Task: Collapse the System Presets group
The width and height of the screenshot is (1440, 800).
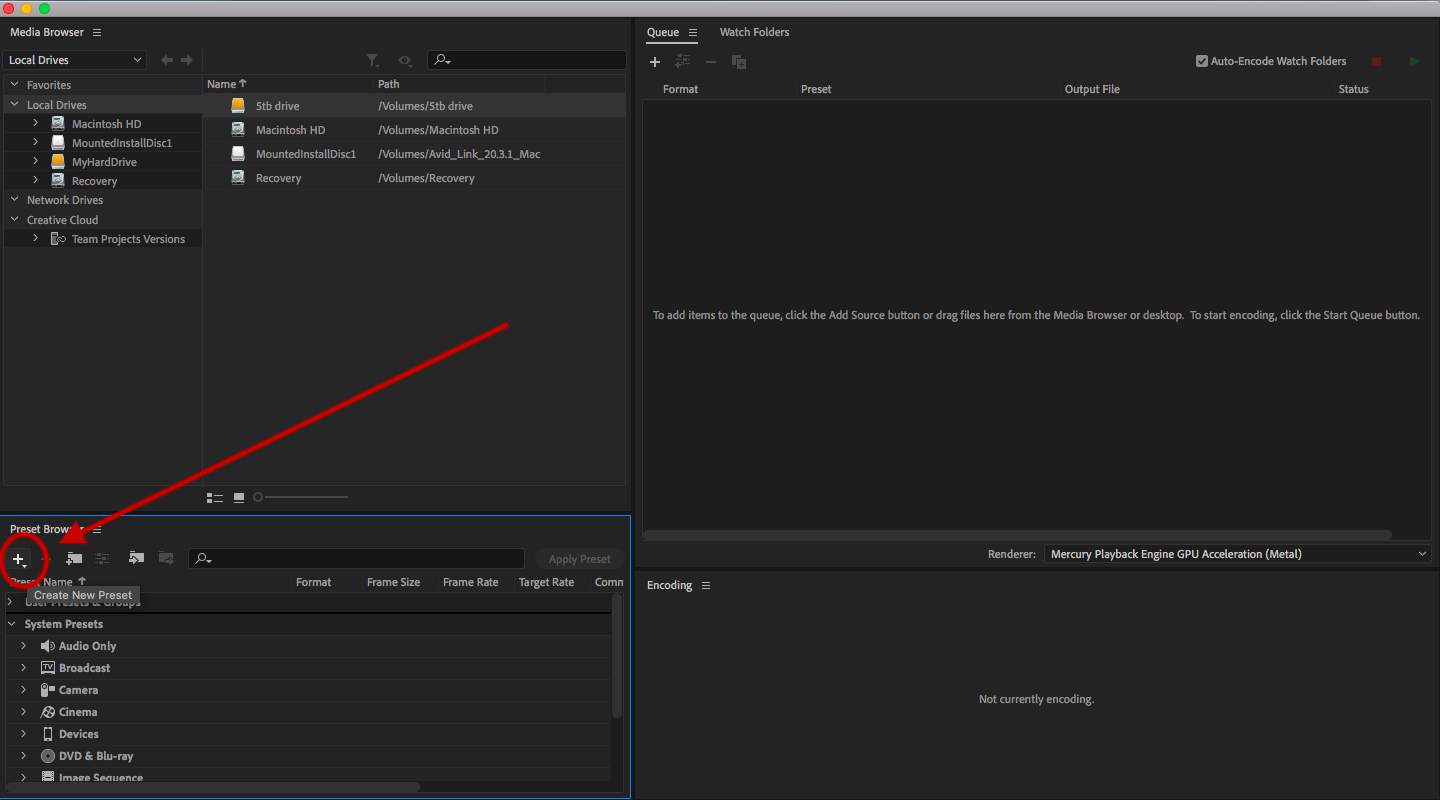Action: pyautogui.click(x=11, y=624)
